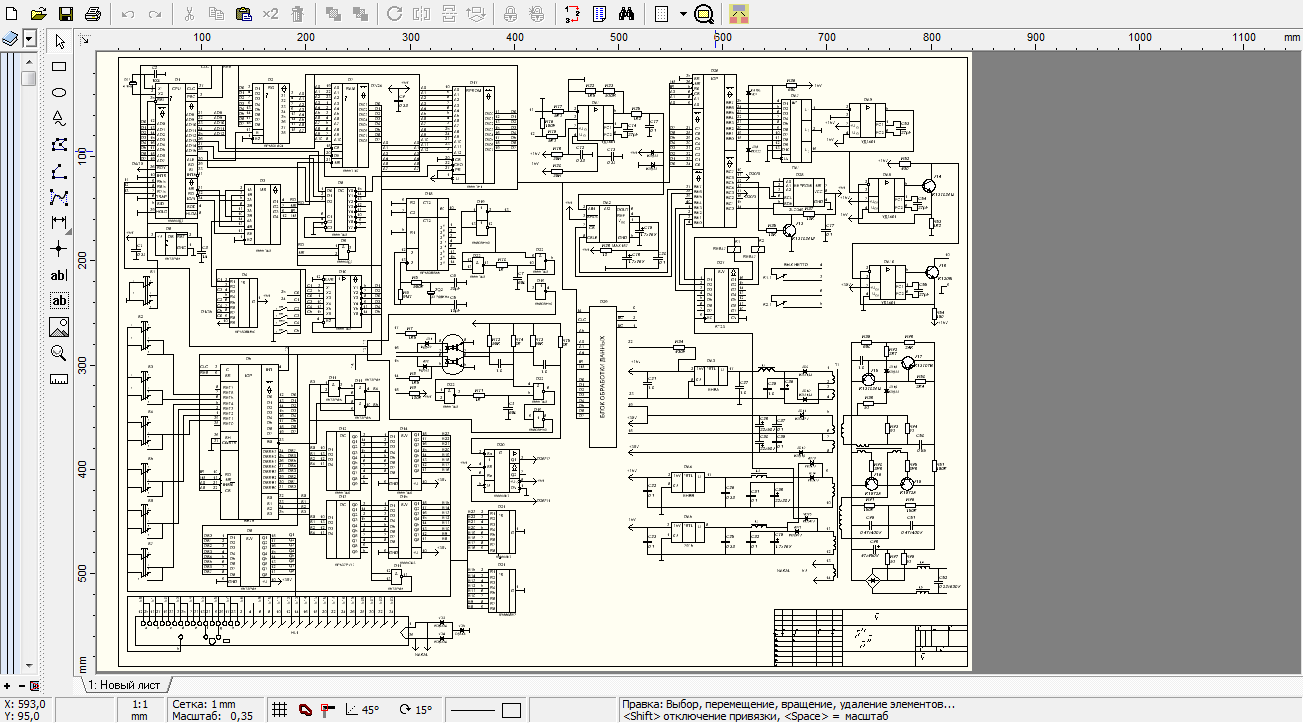This screenshot has height=723, width=1303.
Task: Select the Bezier curve tool
Action: (x=59, y=197)
